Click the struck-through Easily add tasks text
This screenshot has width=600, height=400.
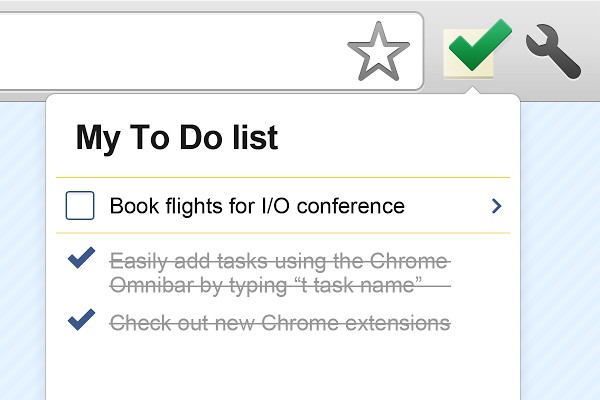[278, 262]
